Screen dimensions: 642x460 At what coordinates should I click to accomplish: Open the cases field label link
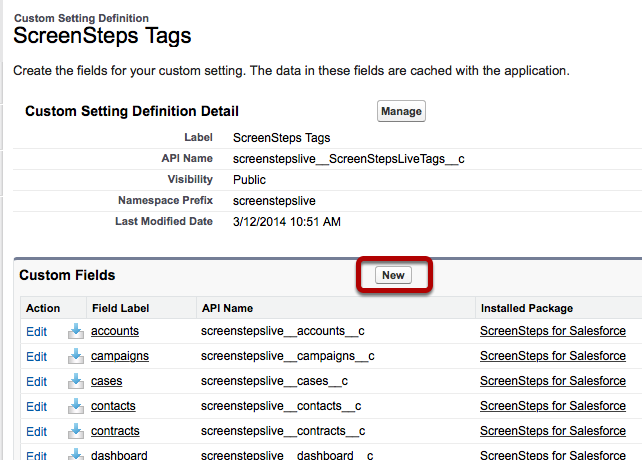(x=106, y=381)
